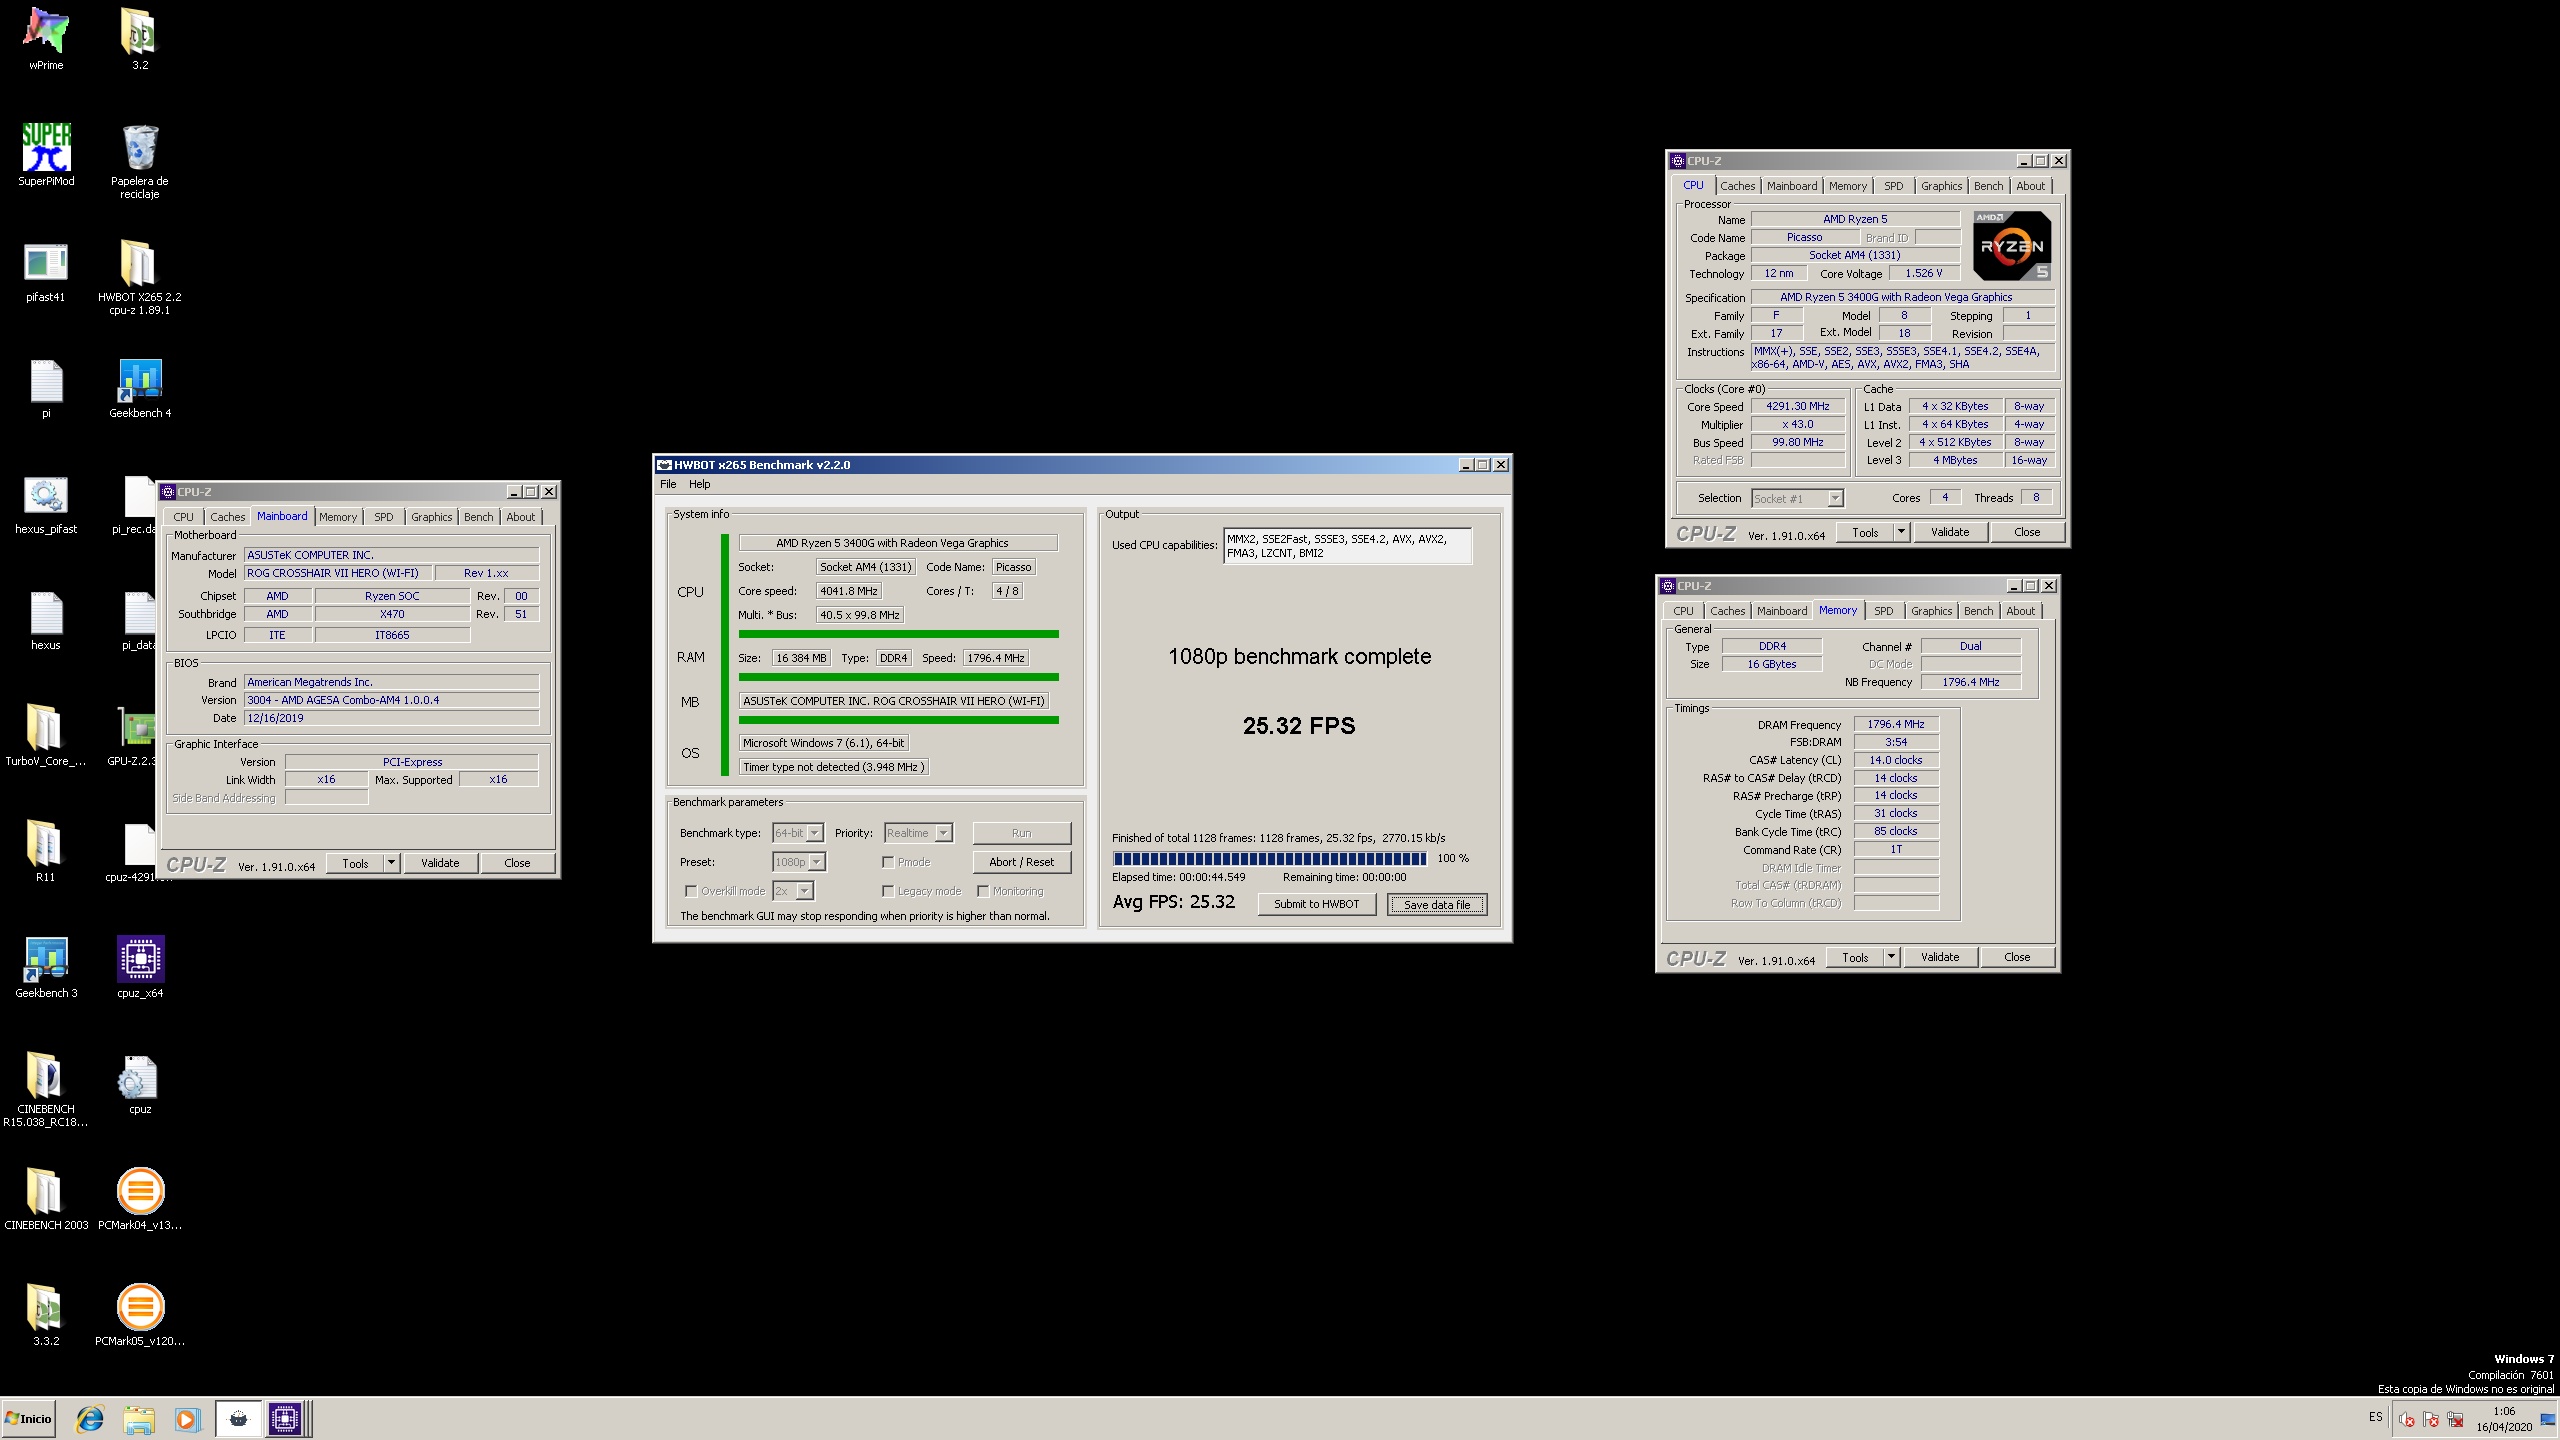Expand Tools arrow in CPU-Z Mainboard window
The width and height of the screenshot is (2560, 1440).
click(392, 863)
